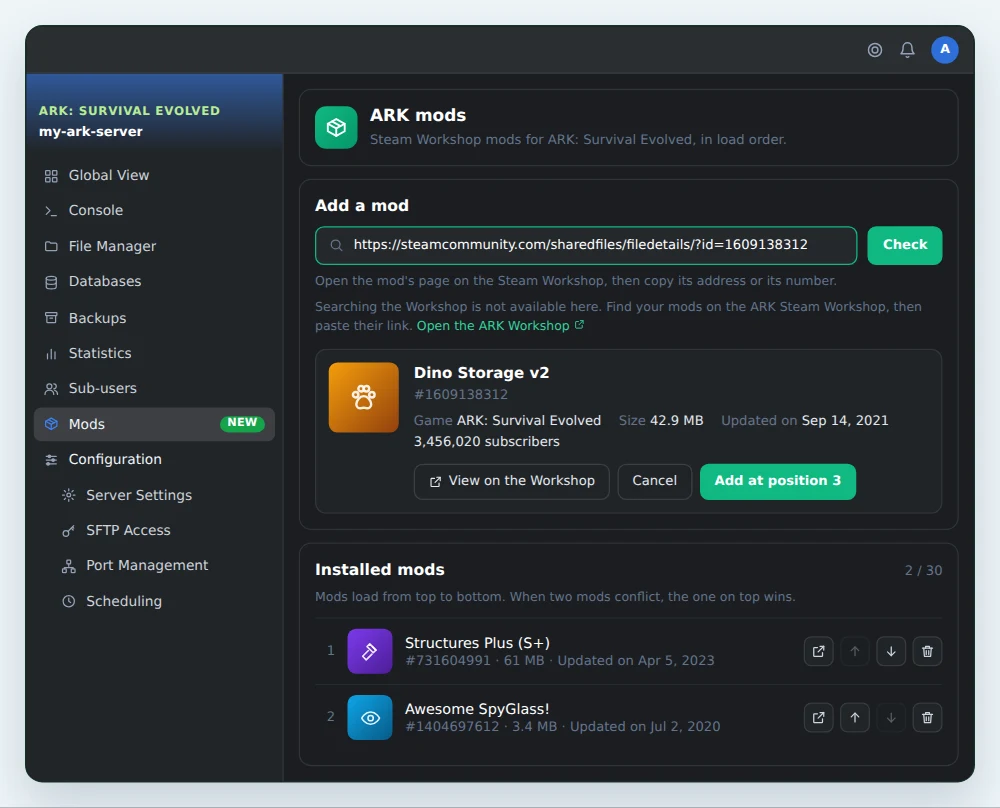Click my-ark-server name in sidebar
Viewport: 1000px width, 808px height.
[x=91, y=132]
